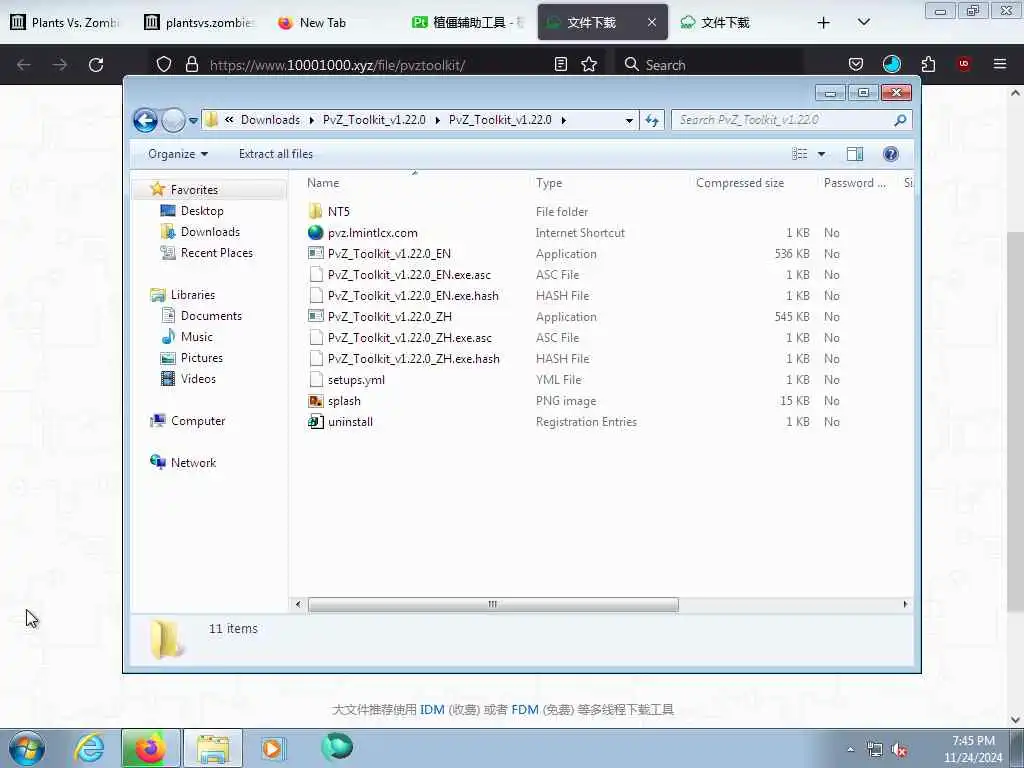The image size is (1024, 768).
Task: Open the FDM link on page
Action: [524, 710]
